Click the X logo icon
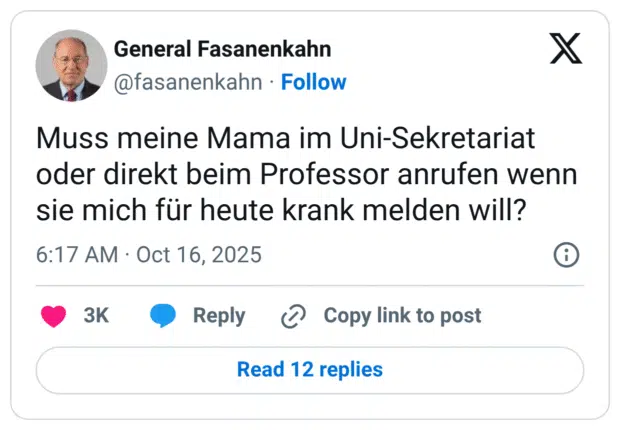 (566, 49)
